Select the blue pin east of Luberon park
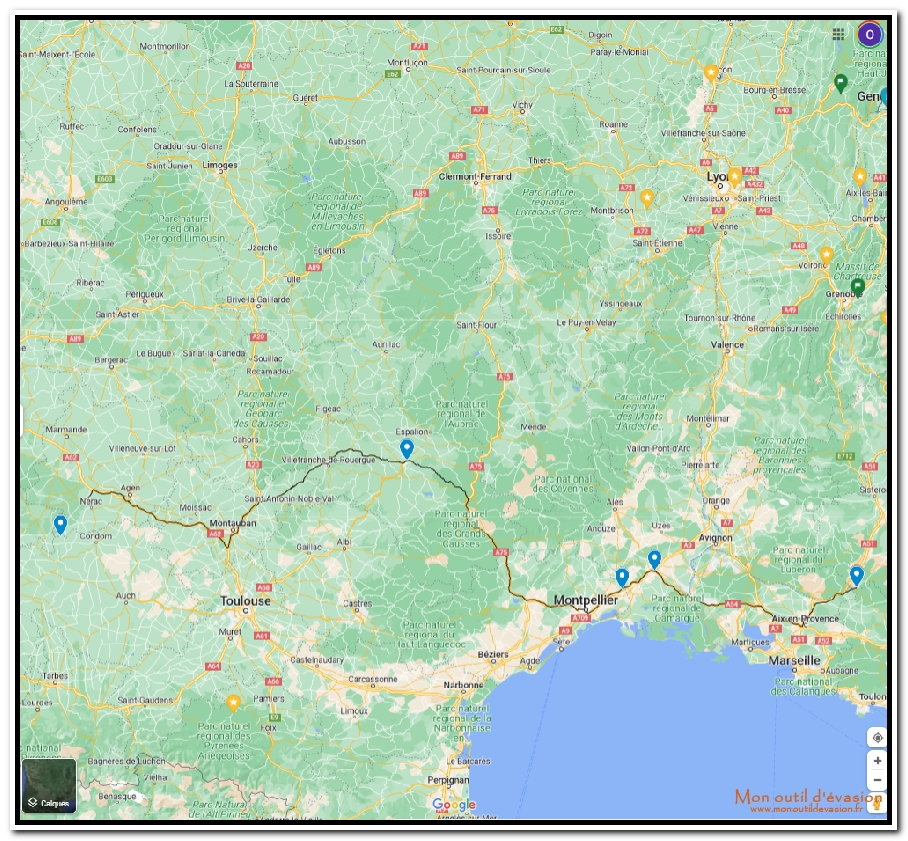The width and height of the screenshot is (908, 841). pyautogui.click(x=856, y=575)
